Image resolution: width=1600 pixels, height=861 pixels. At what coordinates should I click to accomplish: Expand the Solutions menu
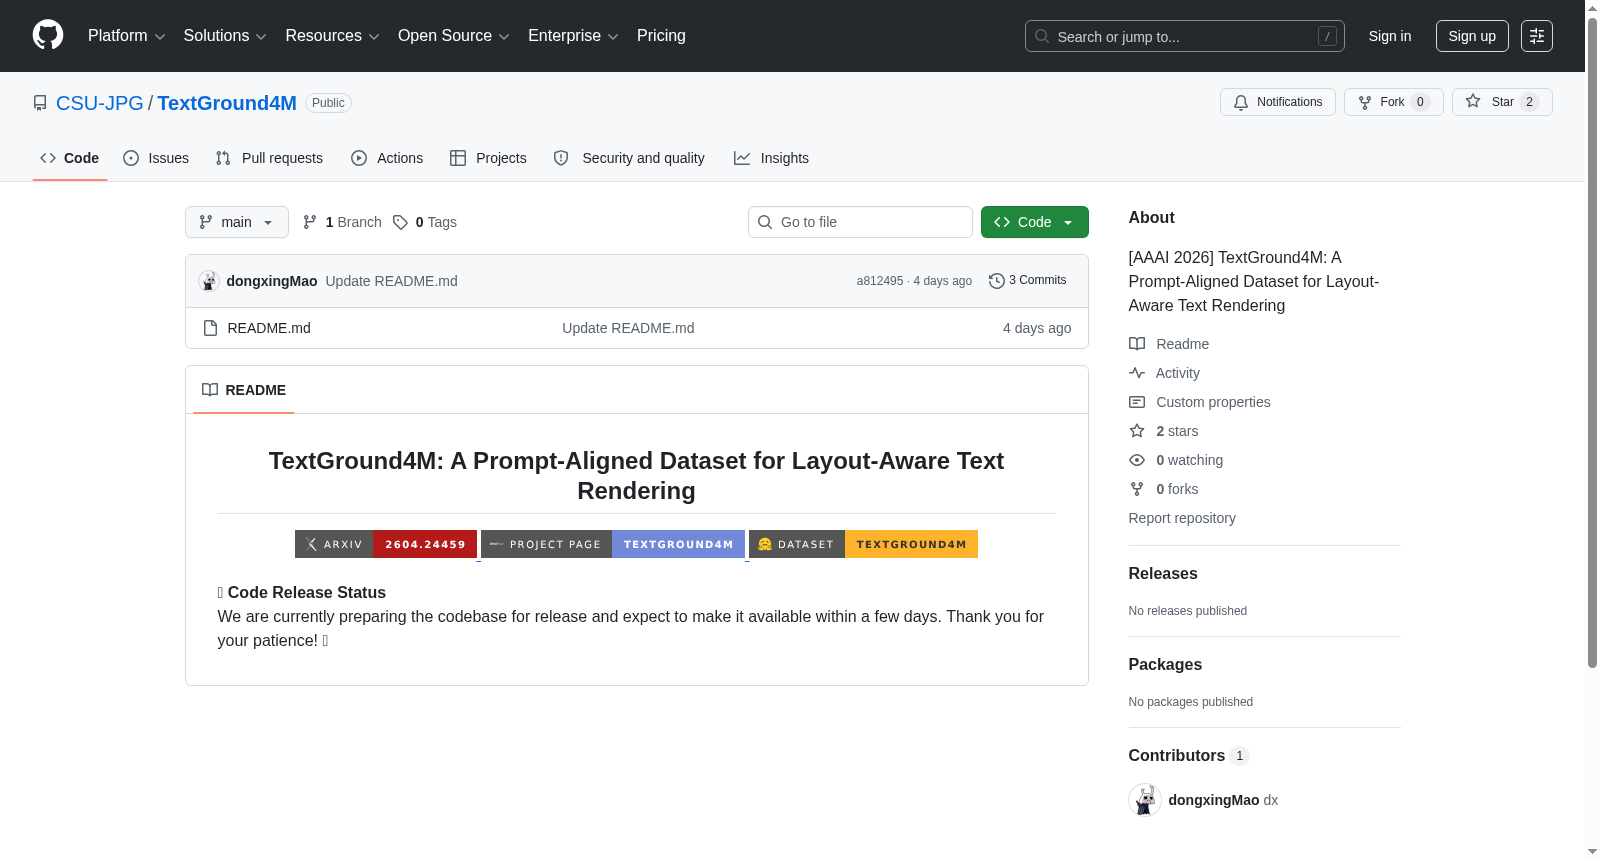coord(225,36)
